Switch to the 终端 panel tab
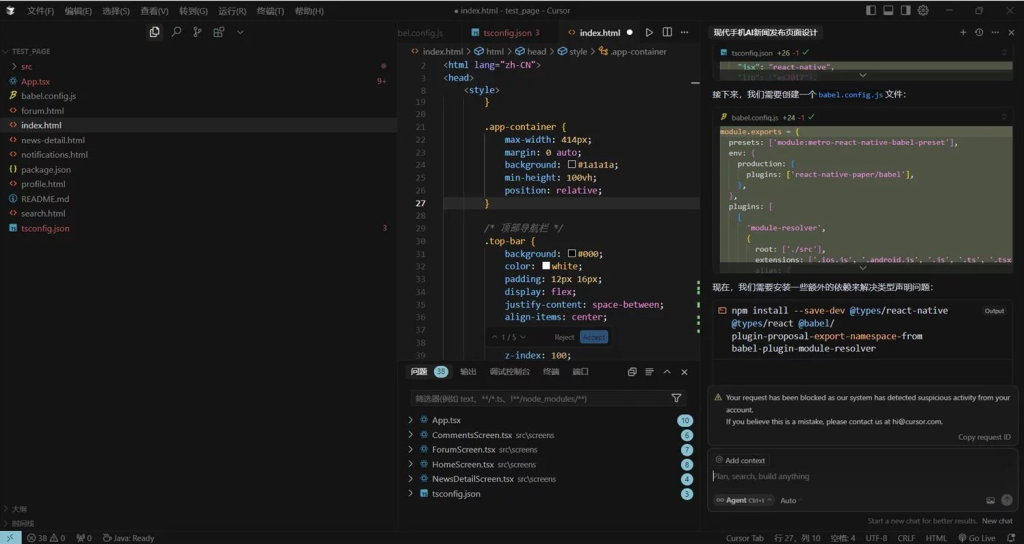The image size is (1024, 544). coord(551,372)
